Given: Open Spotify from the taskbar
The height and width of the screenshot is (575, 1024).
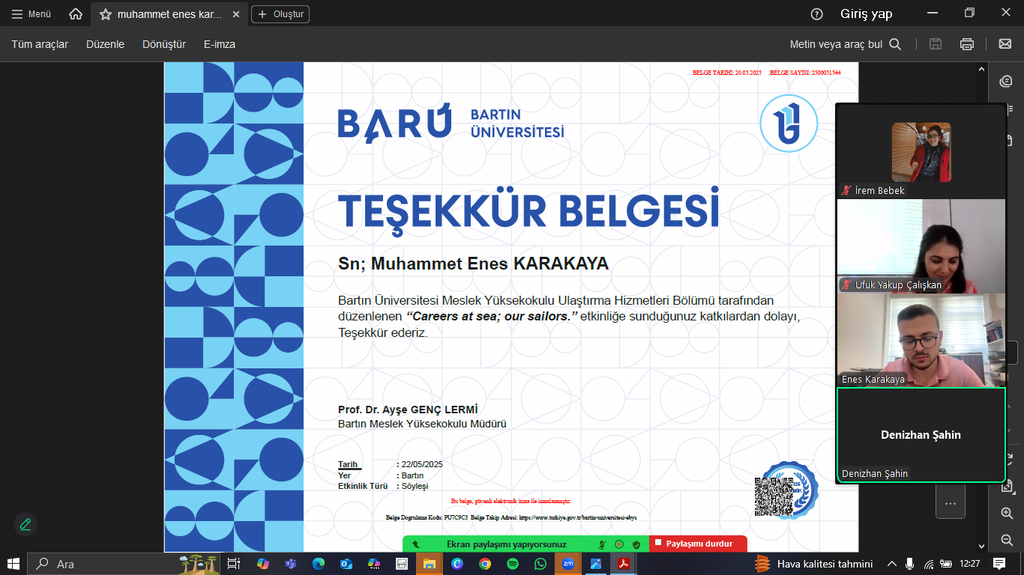Looking at the screenshot, I should pos(513,564).
